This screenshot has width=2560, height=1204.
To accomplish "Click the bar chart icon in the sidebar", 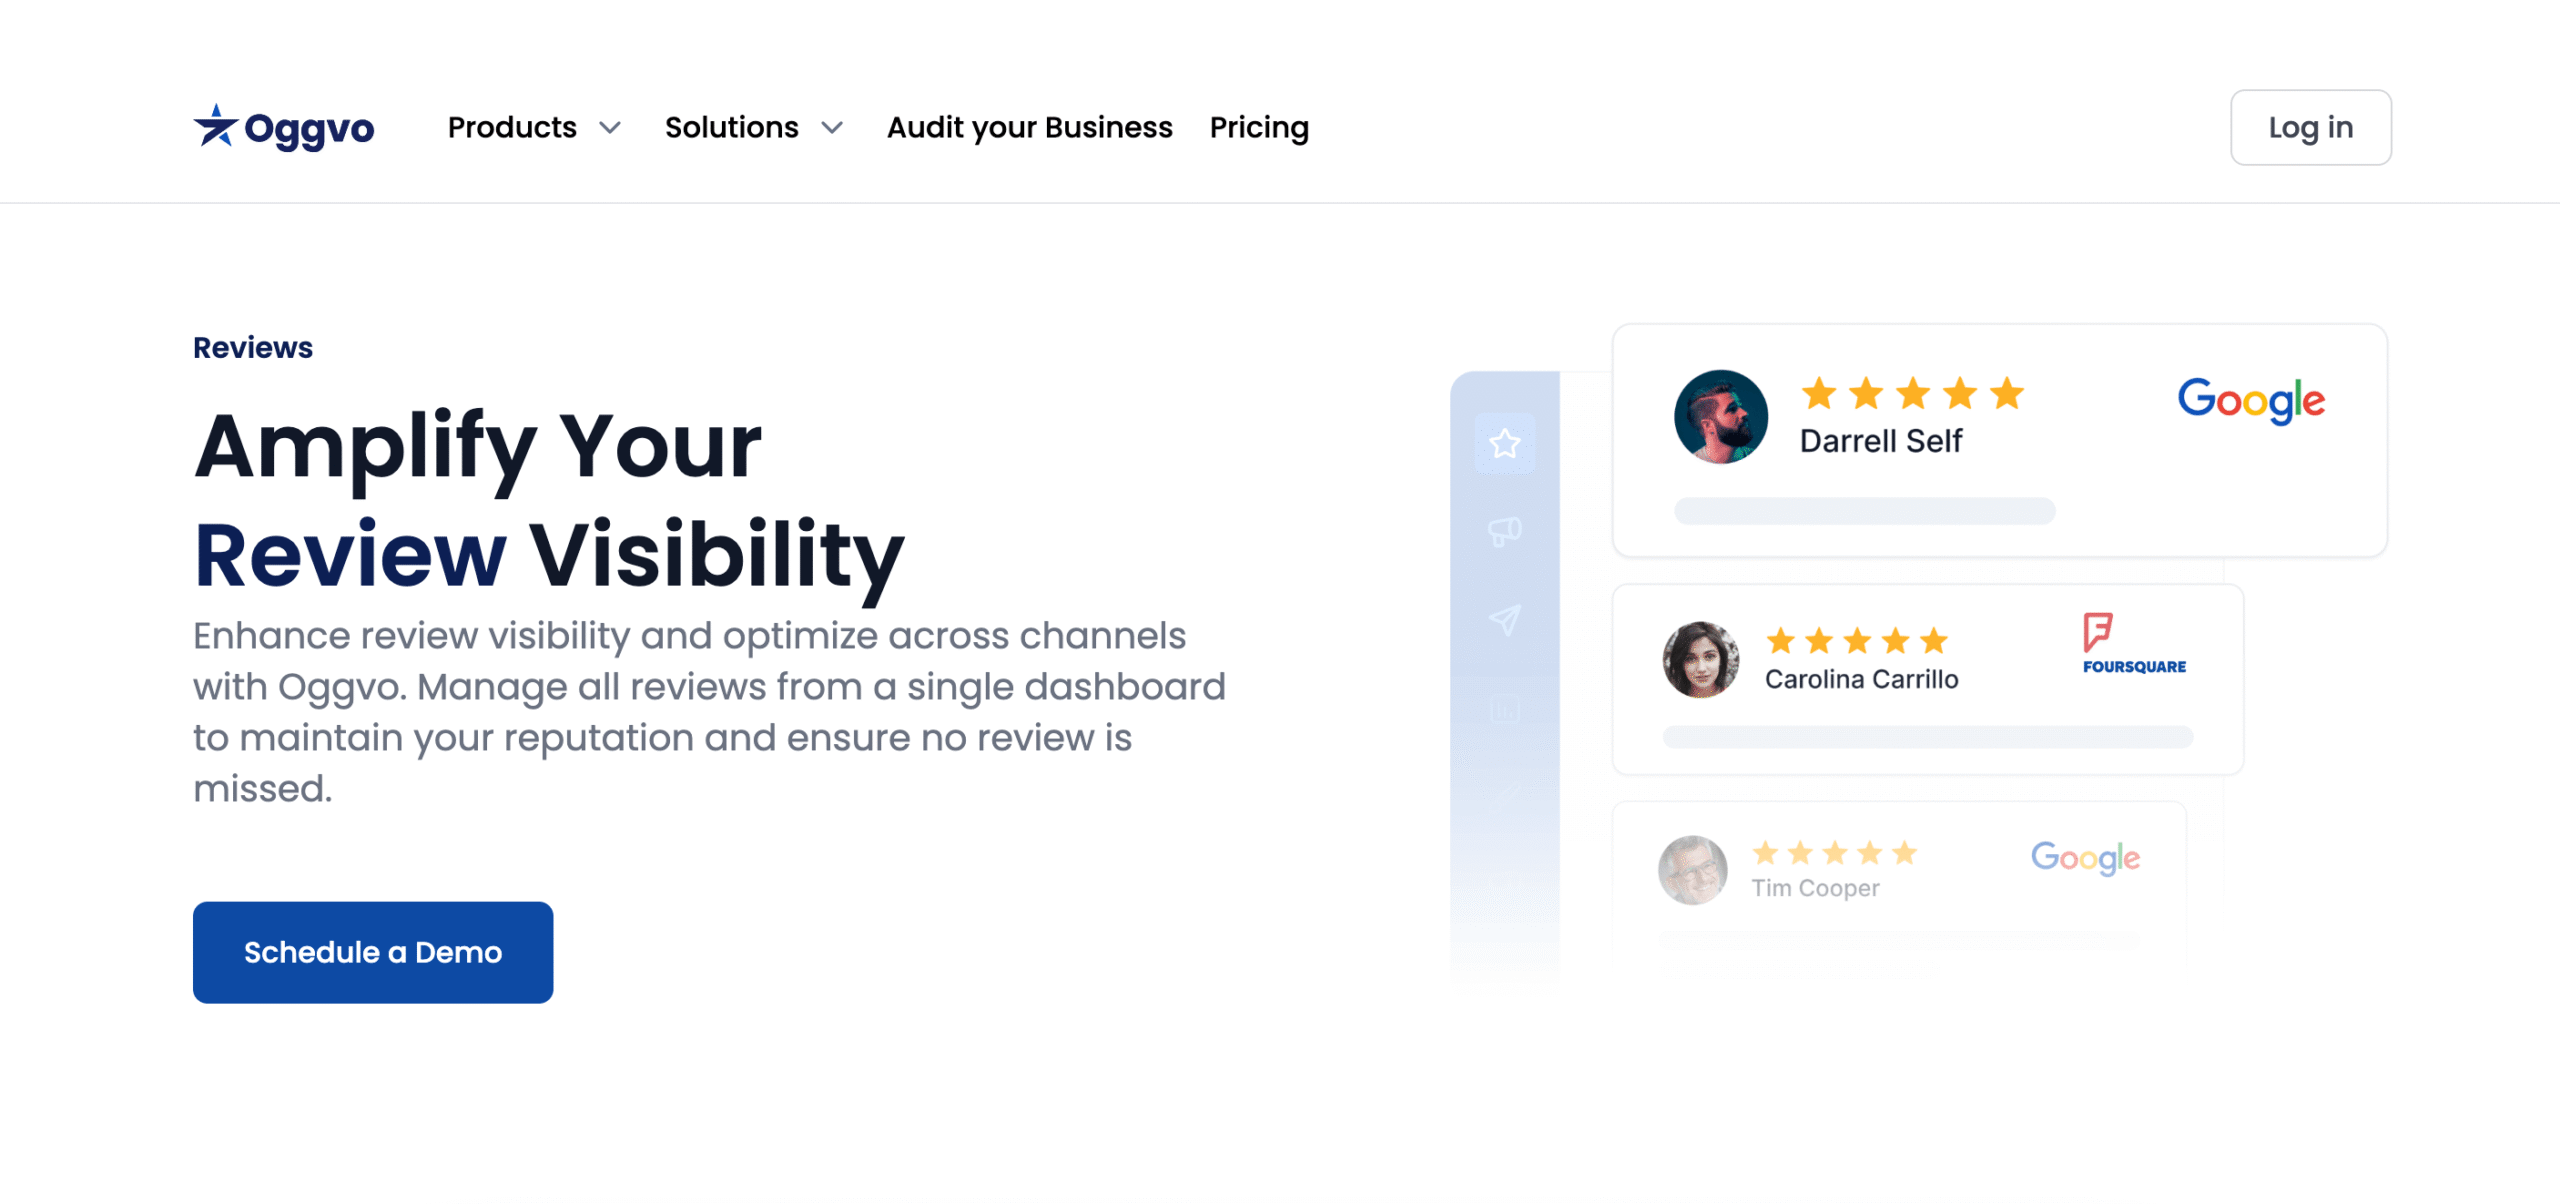I will coord(1504,709).
